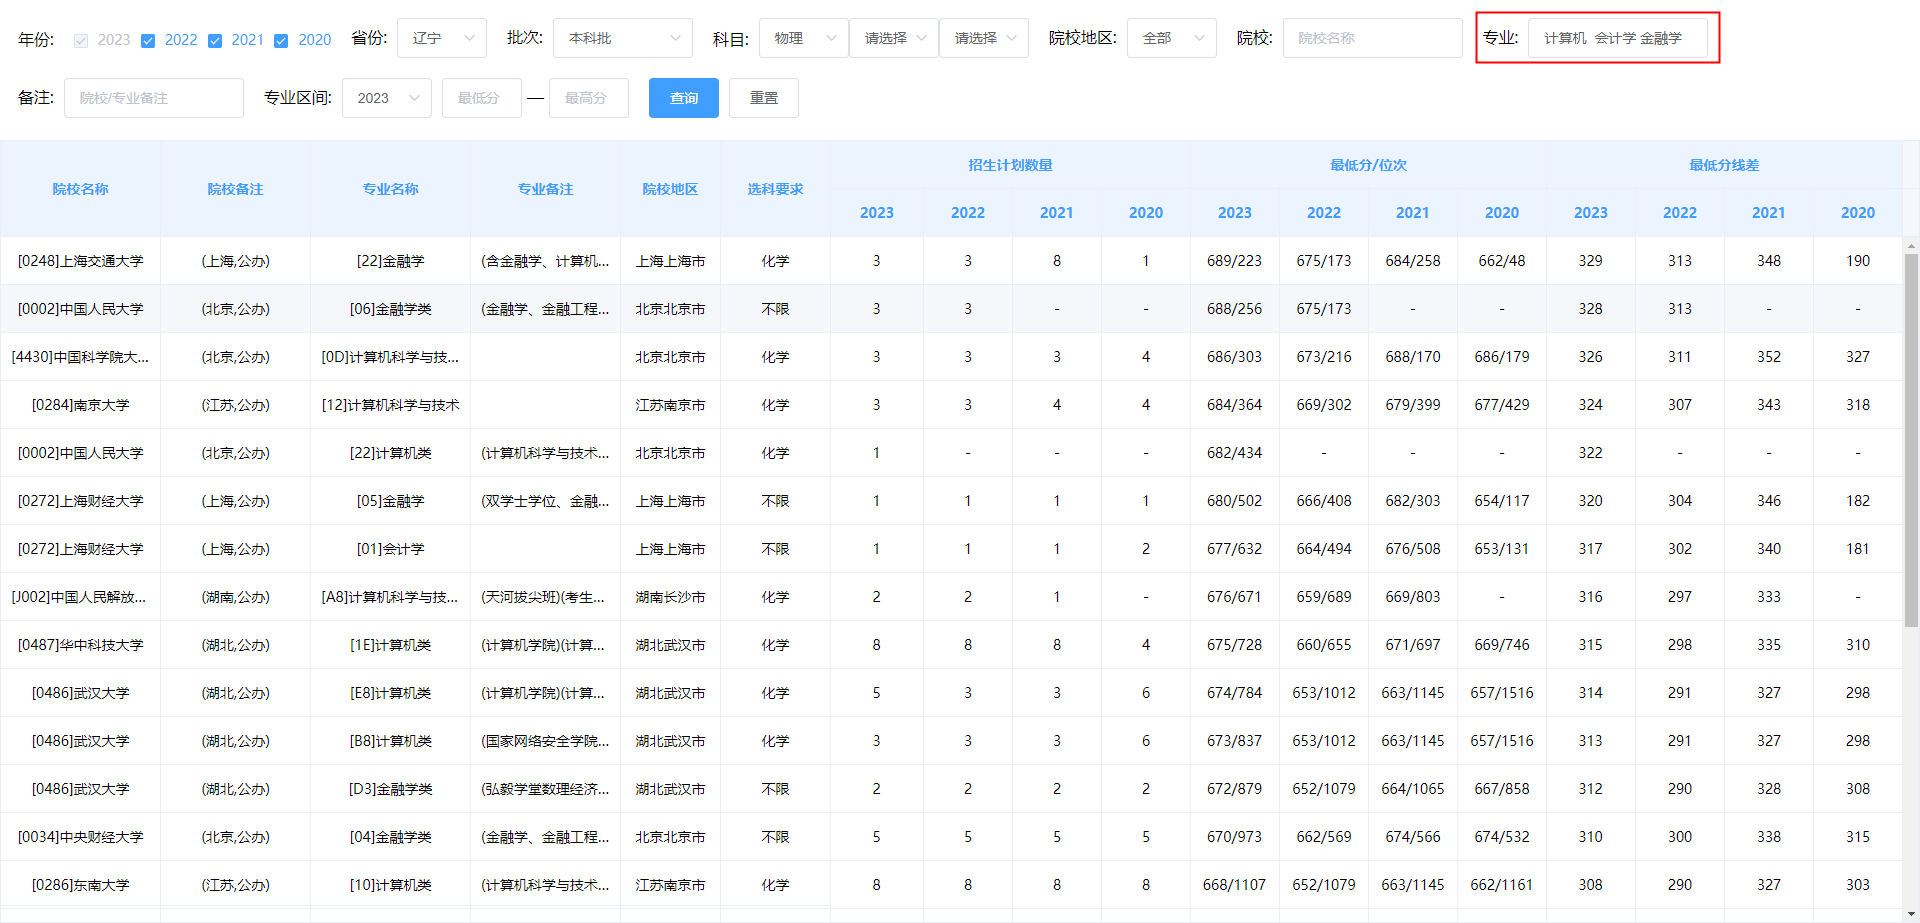The image size is (1920, 923).
Task: Open the second 请选择 subject dropdown
Action: (x=983, y=37)
